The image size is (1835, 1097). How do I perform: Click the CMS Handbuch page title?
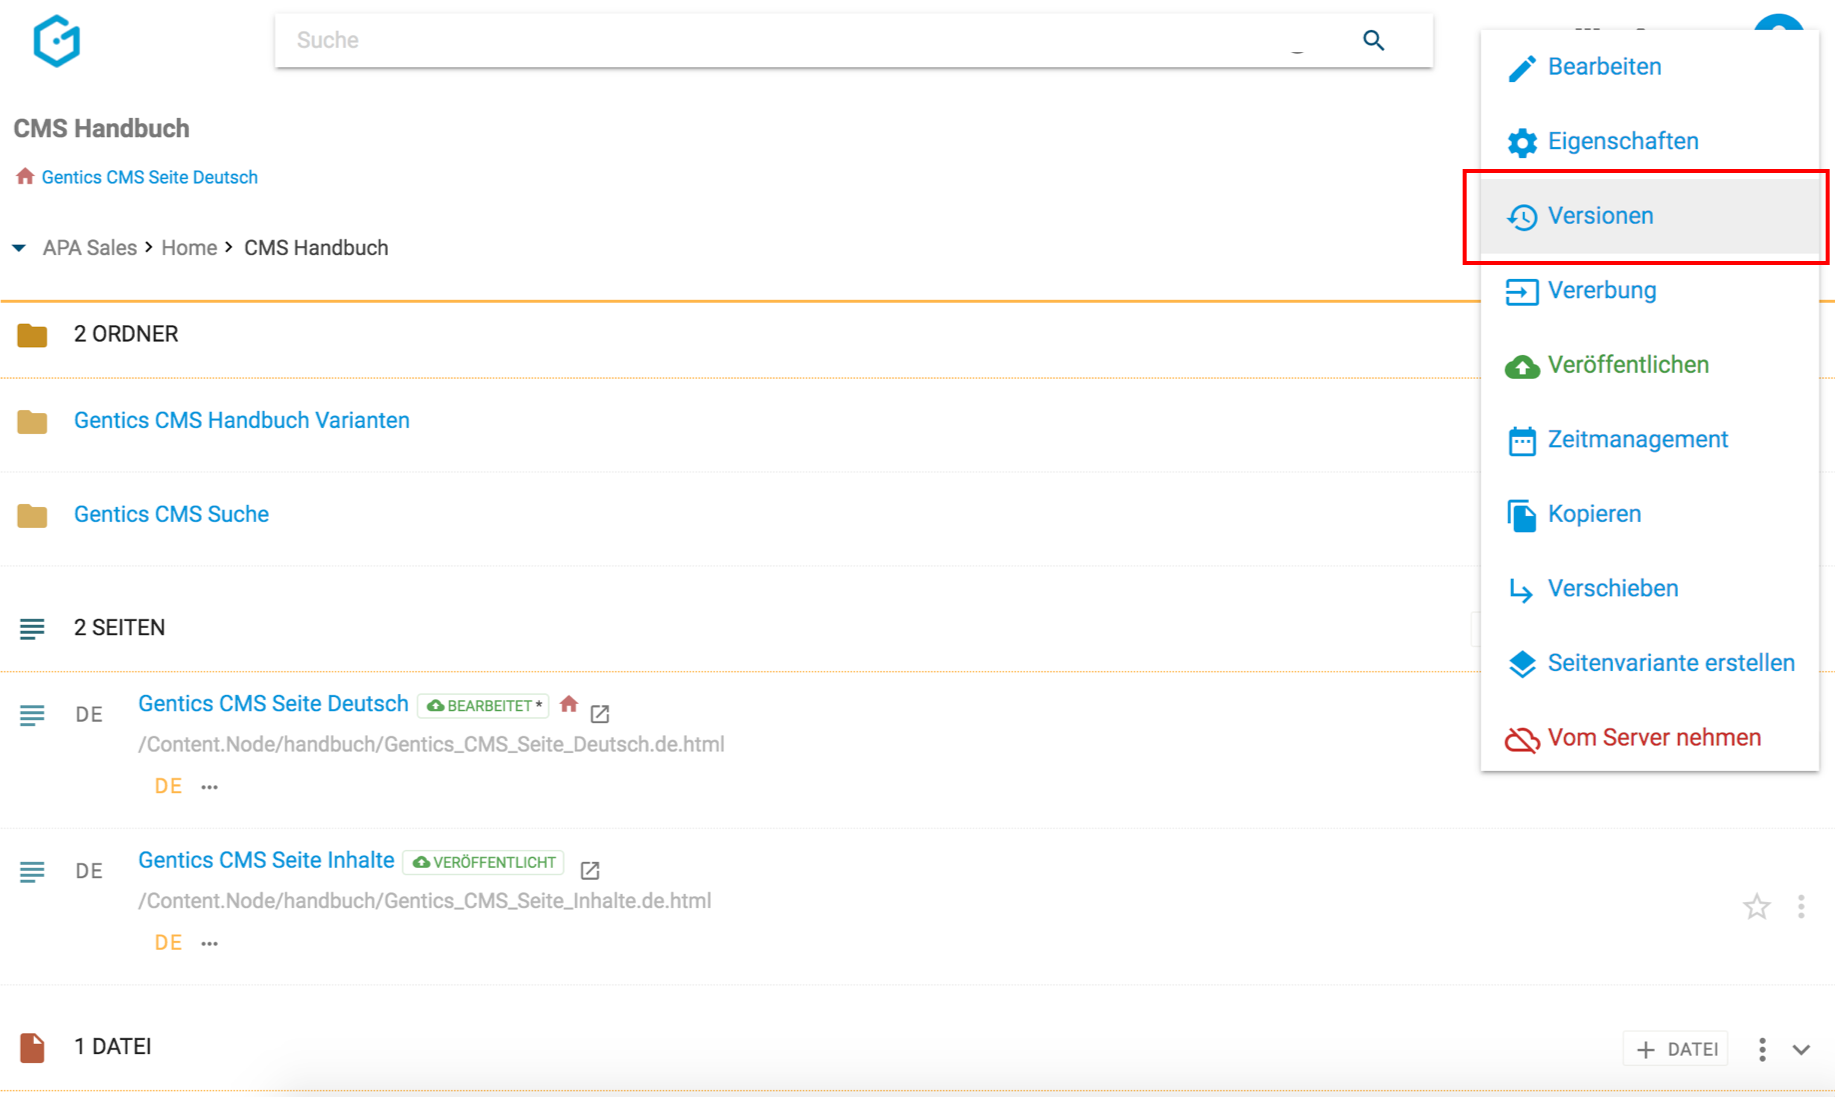point(102,129)
